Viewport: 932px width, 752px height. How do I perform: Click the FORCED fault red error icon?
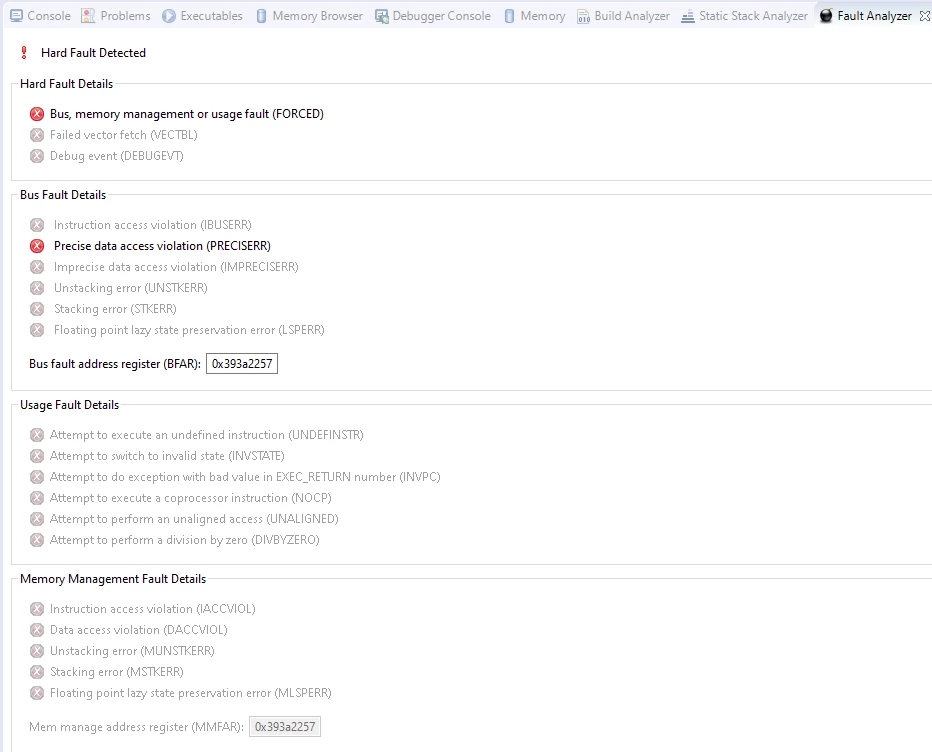click(37, 114)
